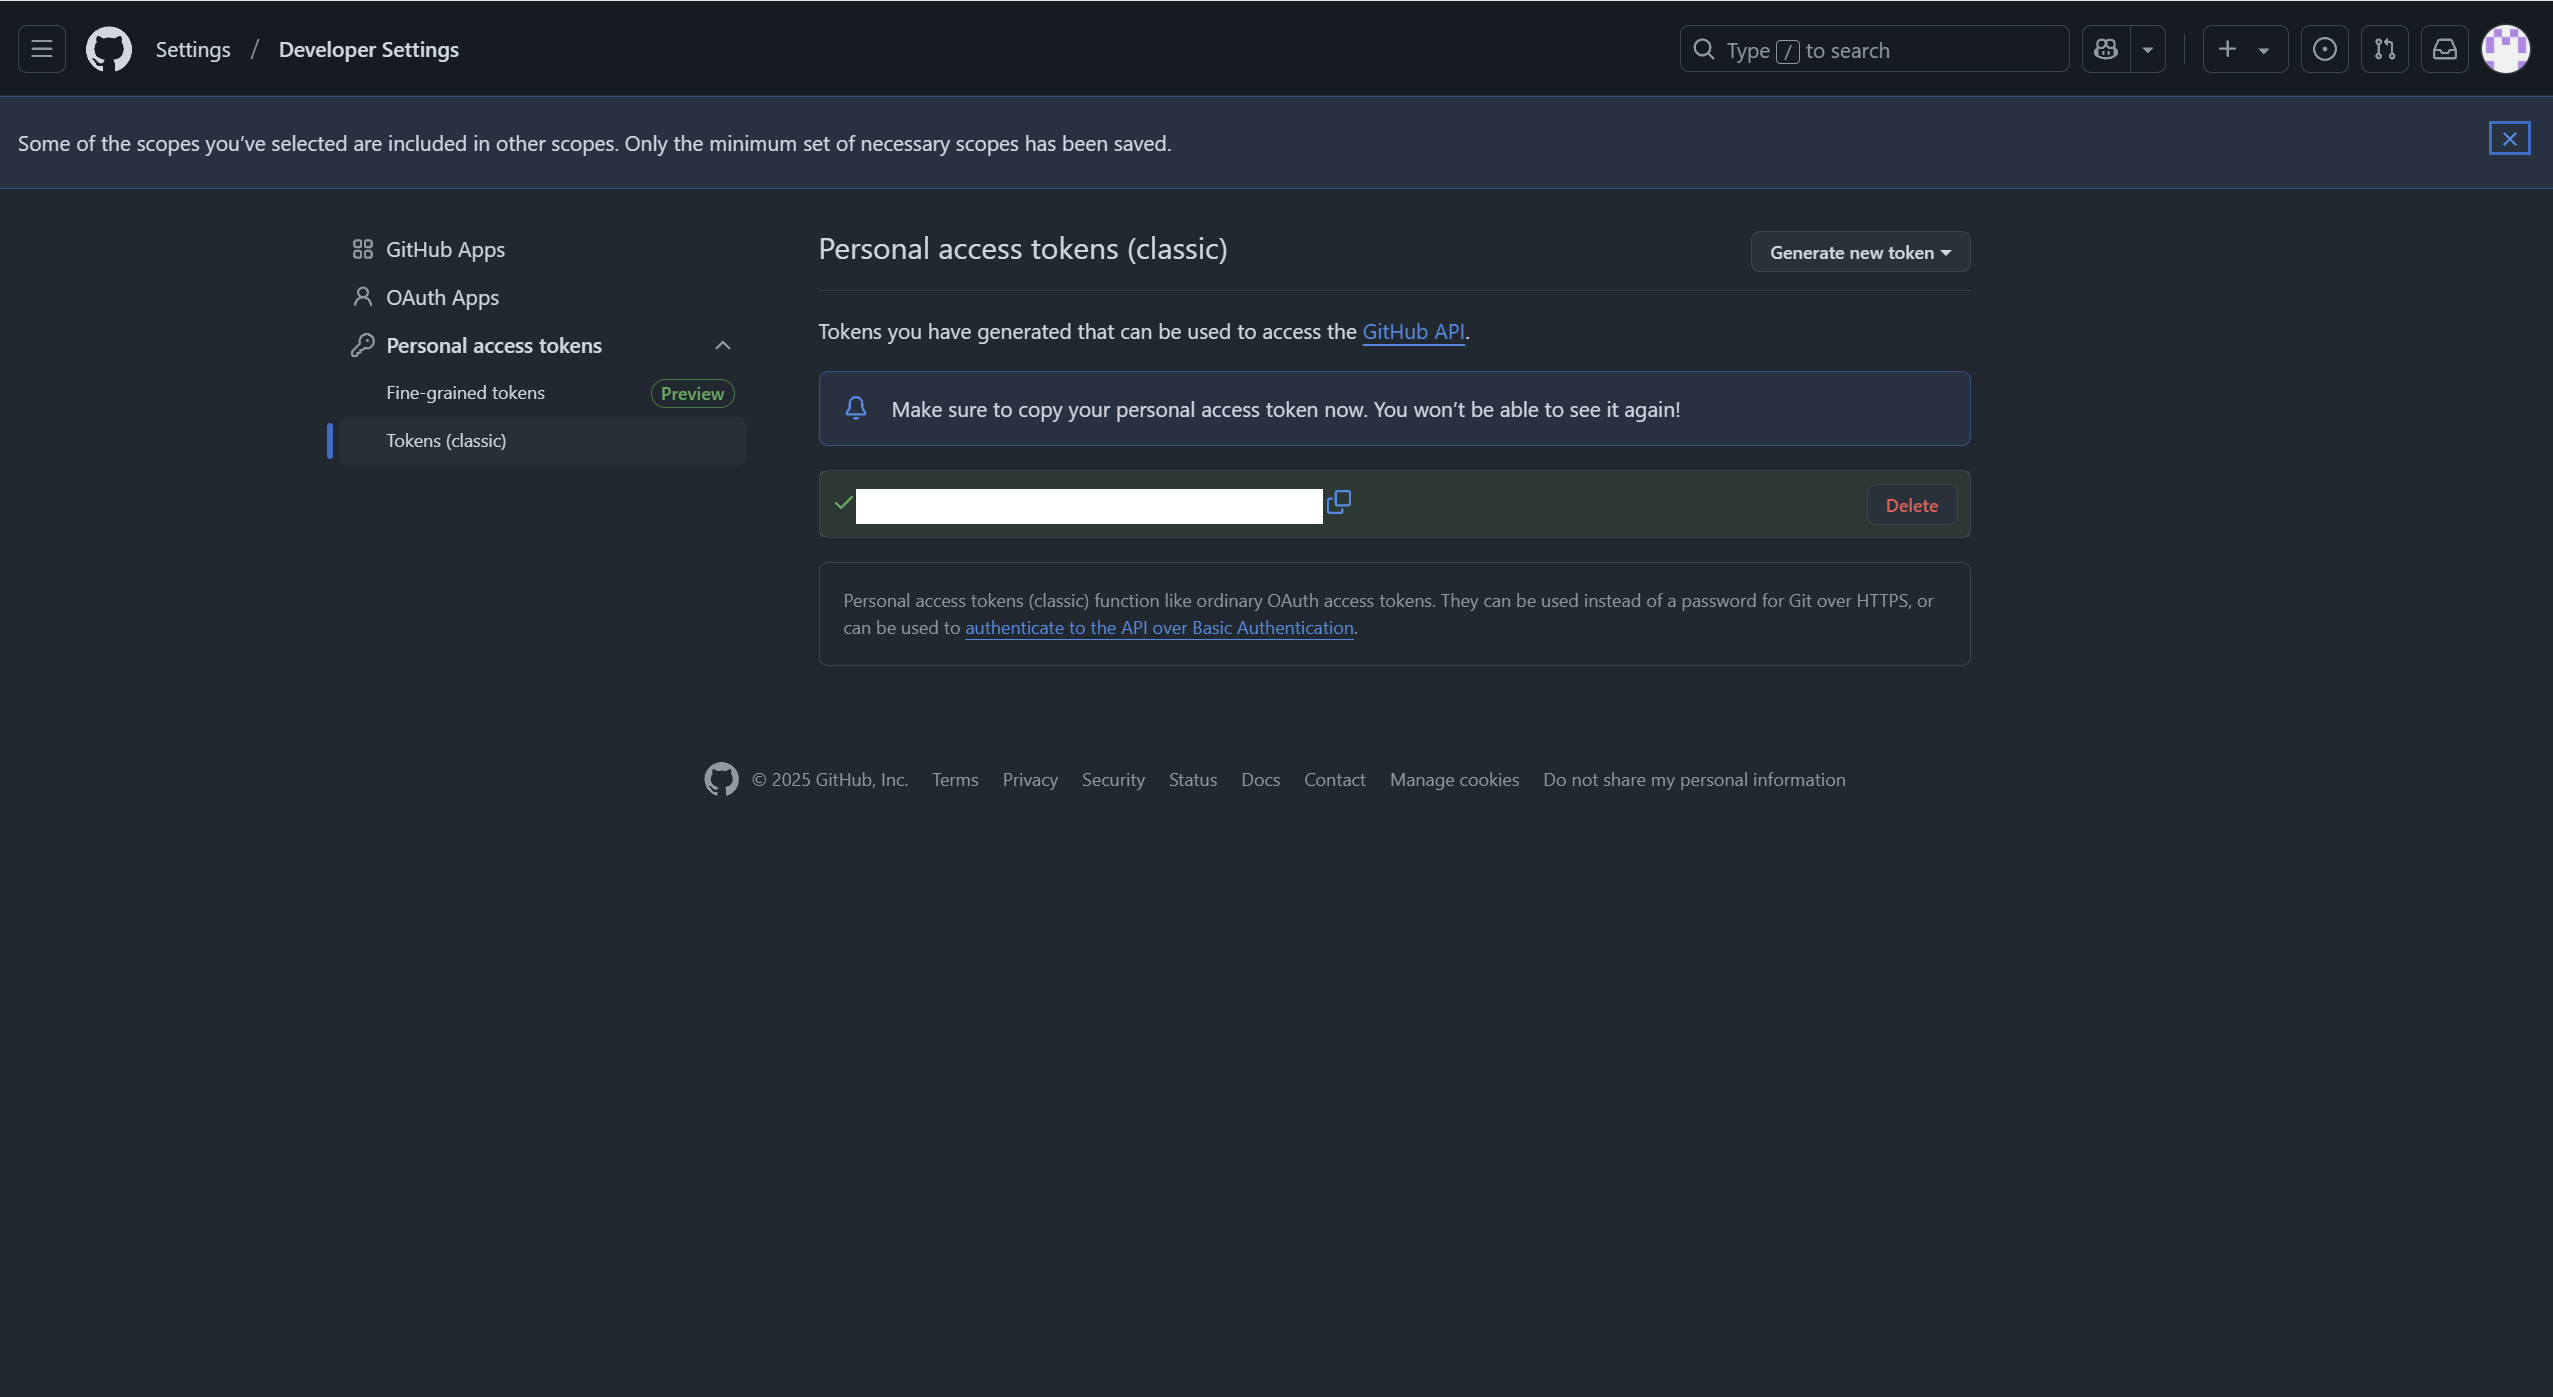Image resolution: width=2553 pixels, height=1397 pixels.
Task: Select GitHub Apps in sidebar
Action: [x=445, y=250]
